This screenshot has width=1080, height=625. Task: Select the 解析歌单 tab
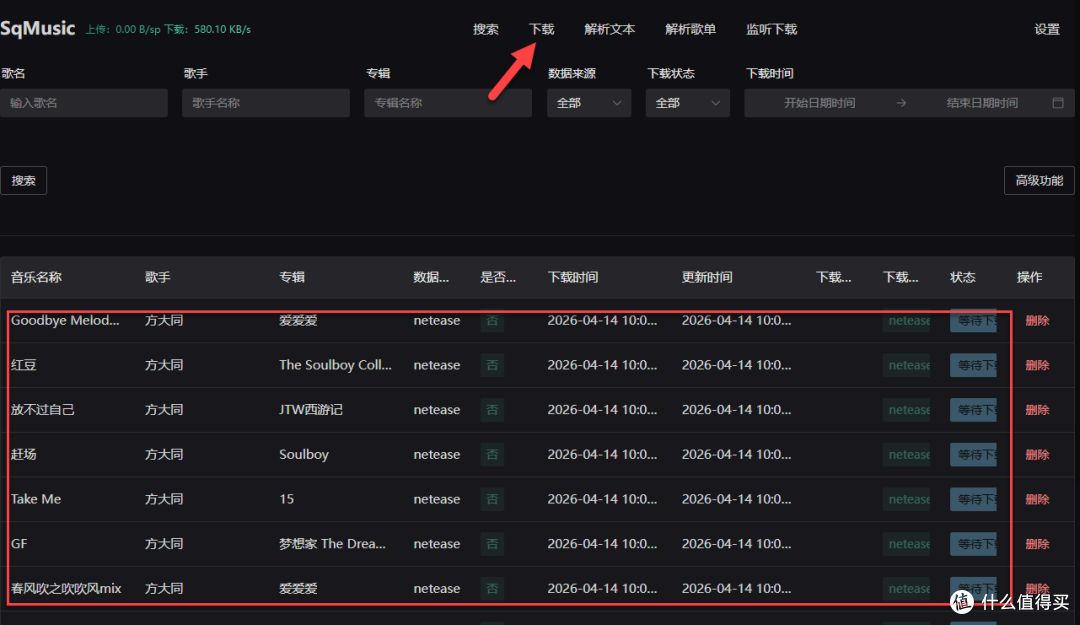pos(691,30)
